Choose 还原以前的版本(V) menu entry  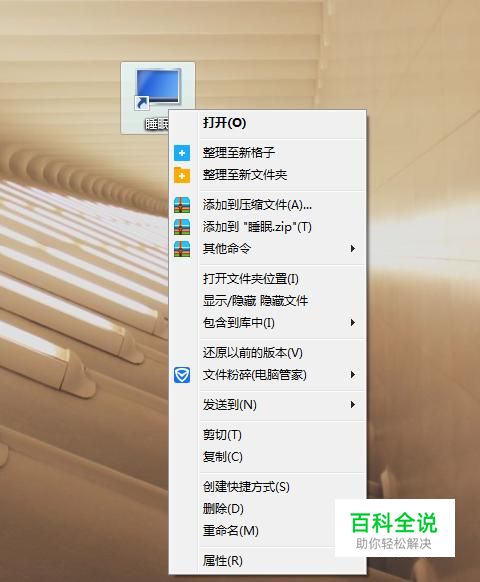tap(267, 353)
